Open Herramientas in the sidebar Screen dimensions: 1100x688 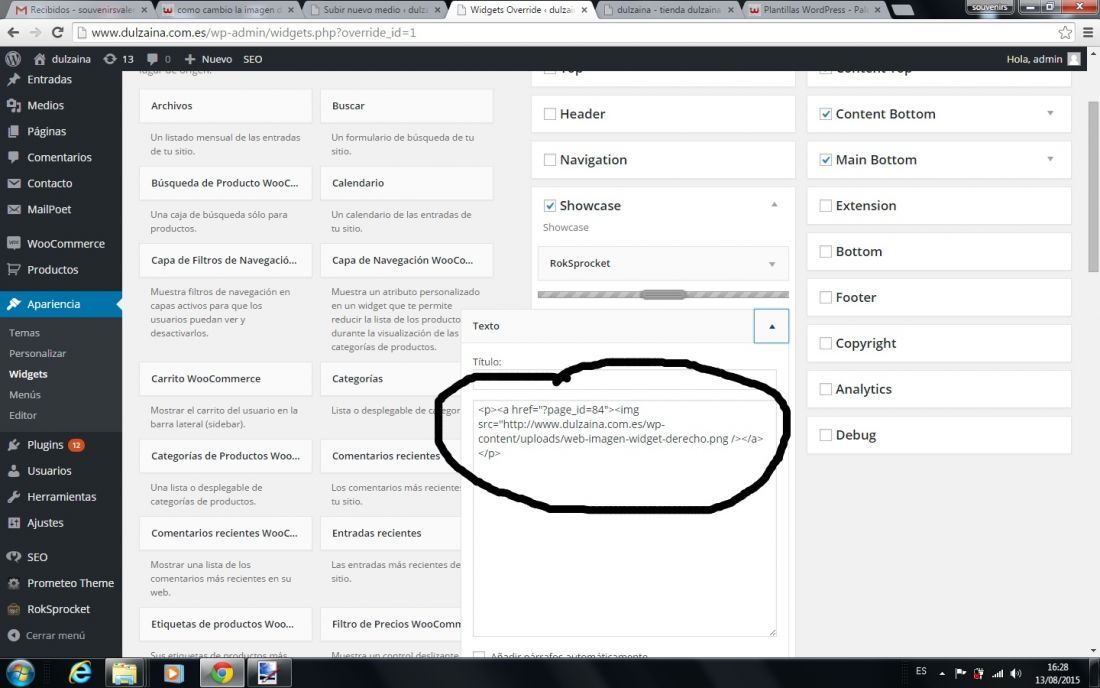(x=61, y=497)
